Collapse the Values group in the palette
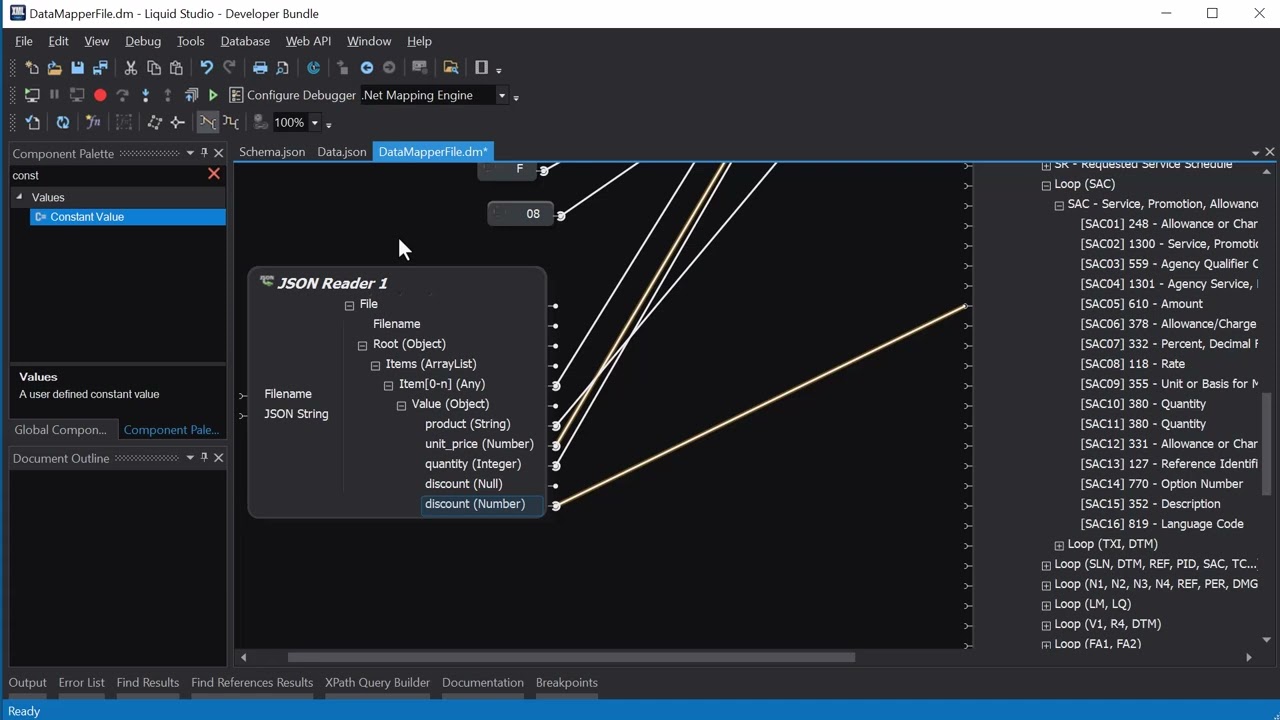This screenshot has height=720, width=1280. pyautogui.click(x=19, y=197)
